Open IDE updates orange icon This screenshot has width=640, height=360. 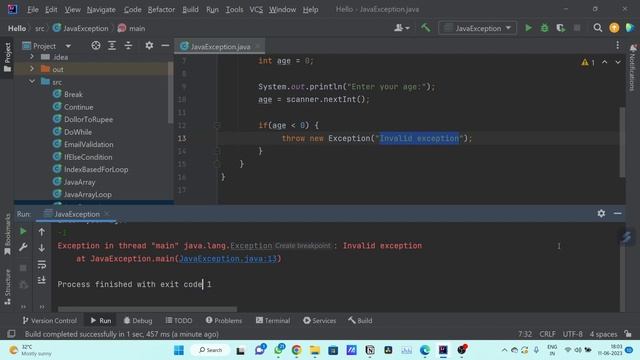[x=614, y=28]
